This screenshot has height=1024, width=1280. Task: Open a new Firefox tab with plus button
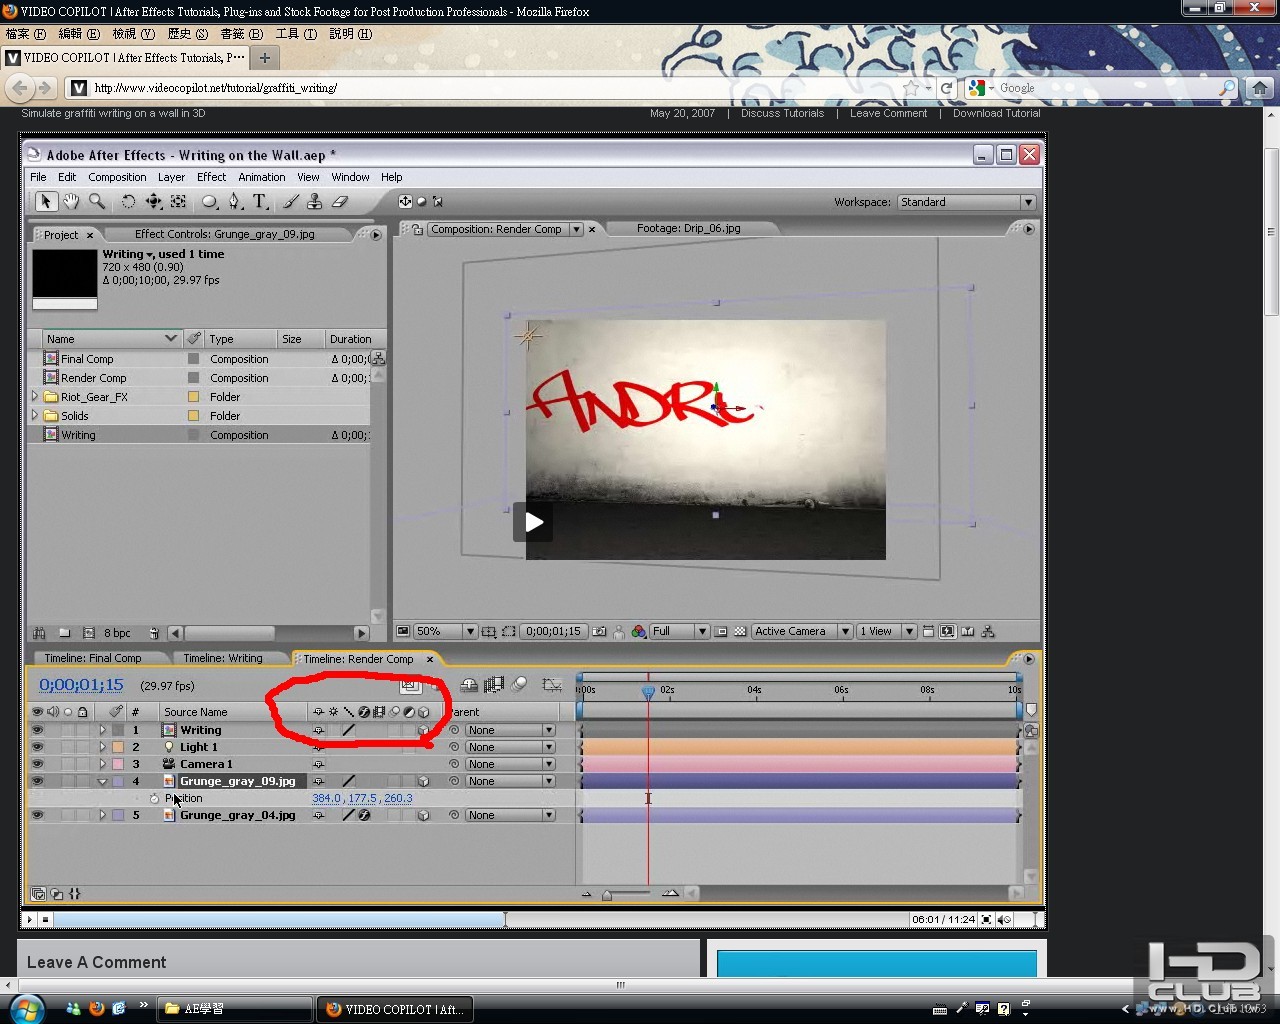(x=265, y=58)
